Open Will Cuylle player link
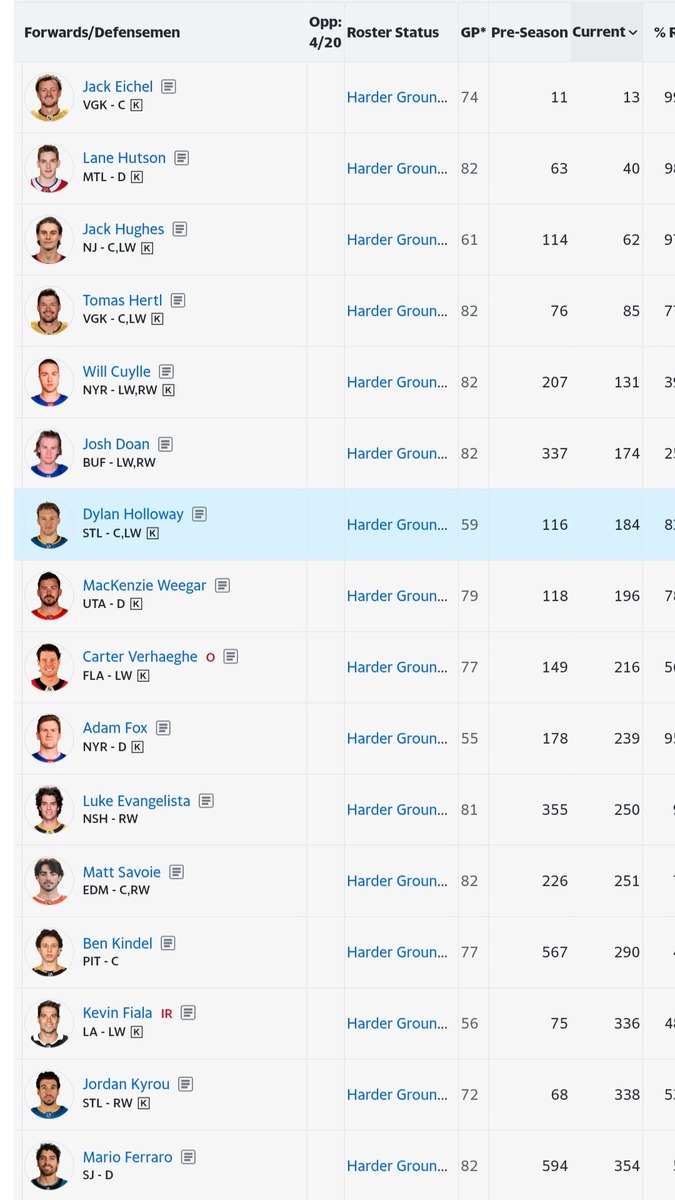 coord(117,372)
